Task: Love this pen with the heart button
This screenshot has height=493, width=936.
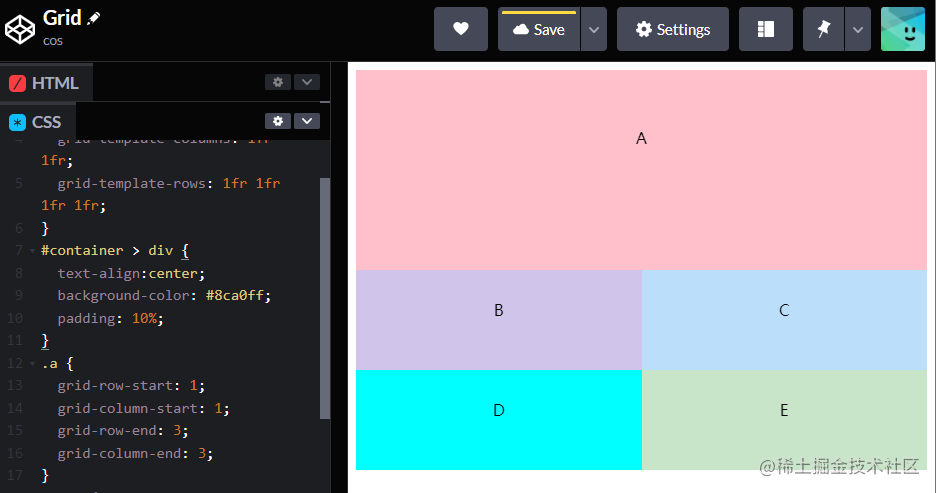Action: point(460,29)
